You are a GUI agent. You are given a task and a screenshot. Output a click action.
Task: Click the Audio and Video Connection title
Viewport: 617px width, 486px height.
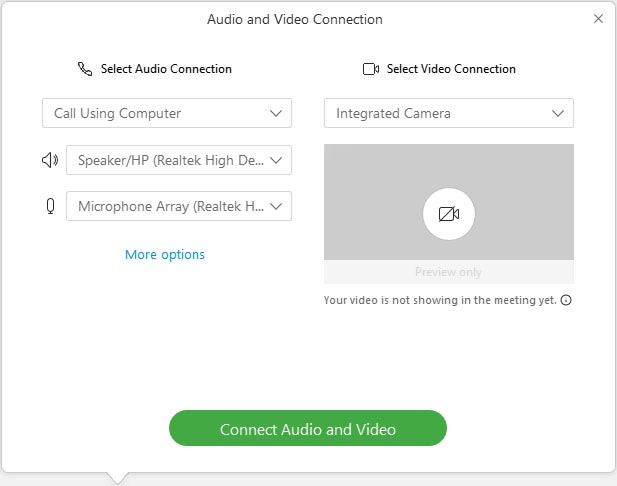pyautogui.click(x=295, y=19)
